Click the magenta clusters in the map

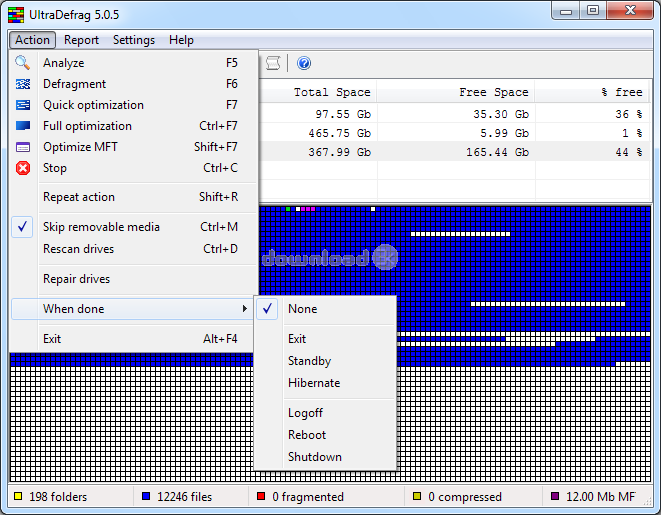308,209
